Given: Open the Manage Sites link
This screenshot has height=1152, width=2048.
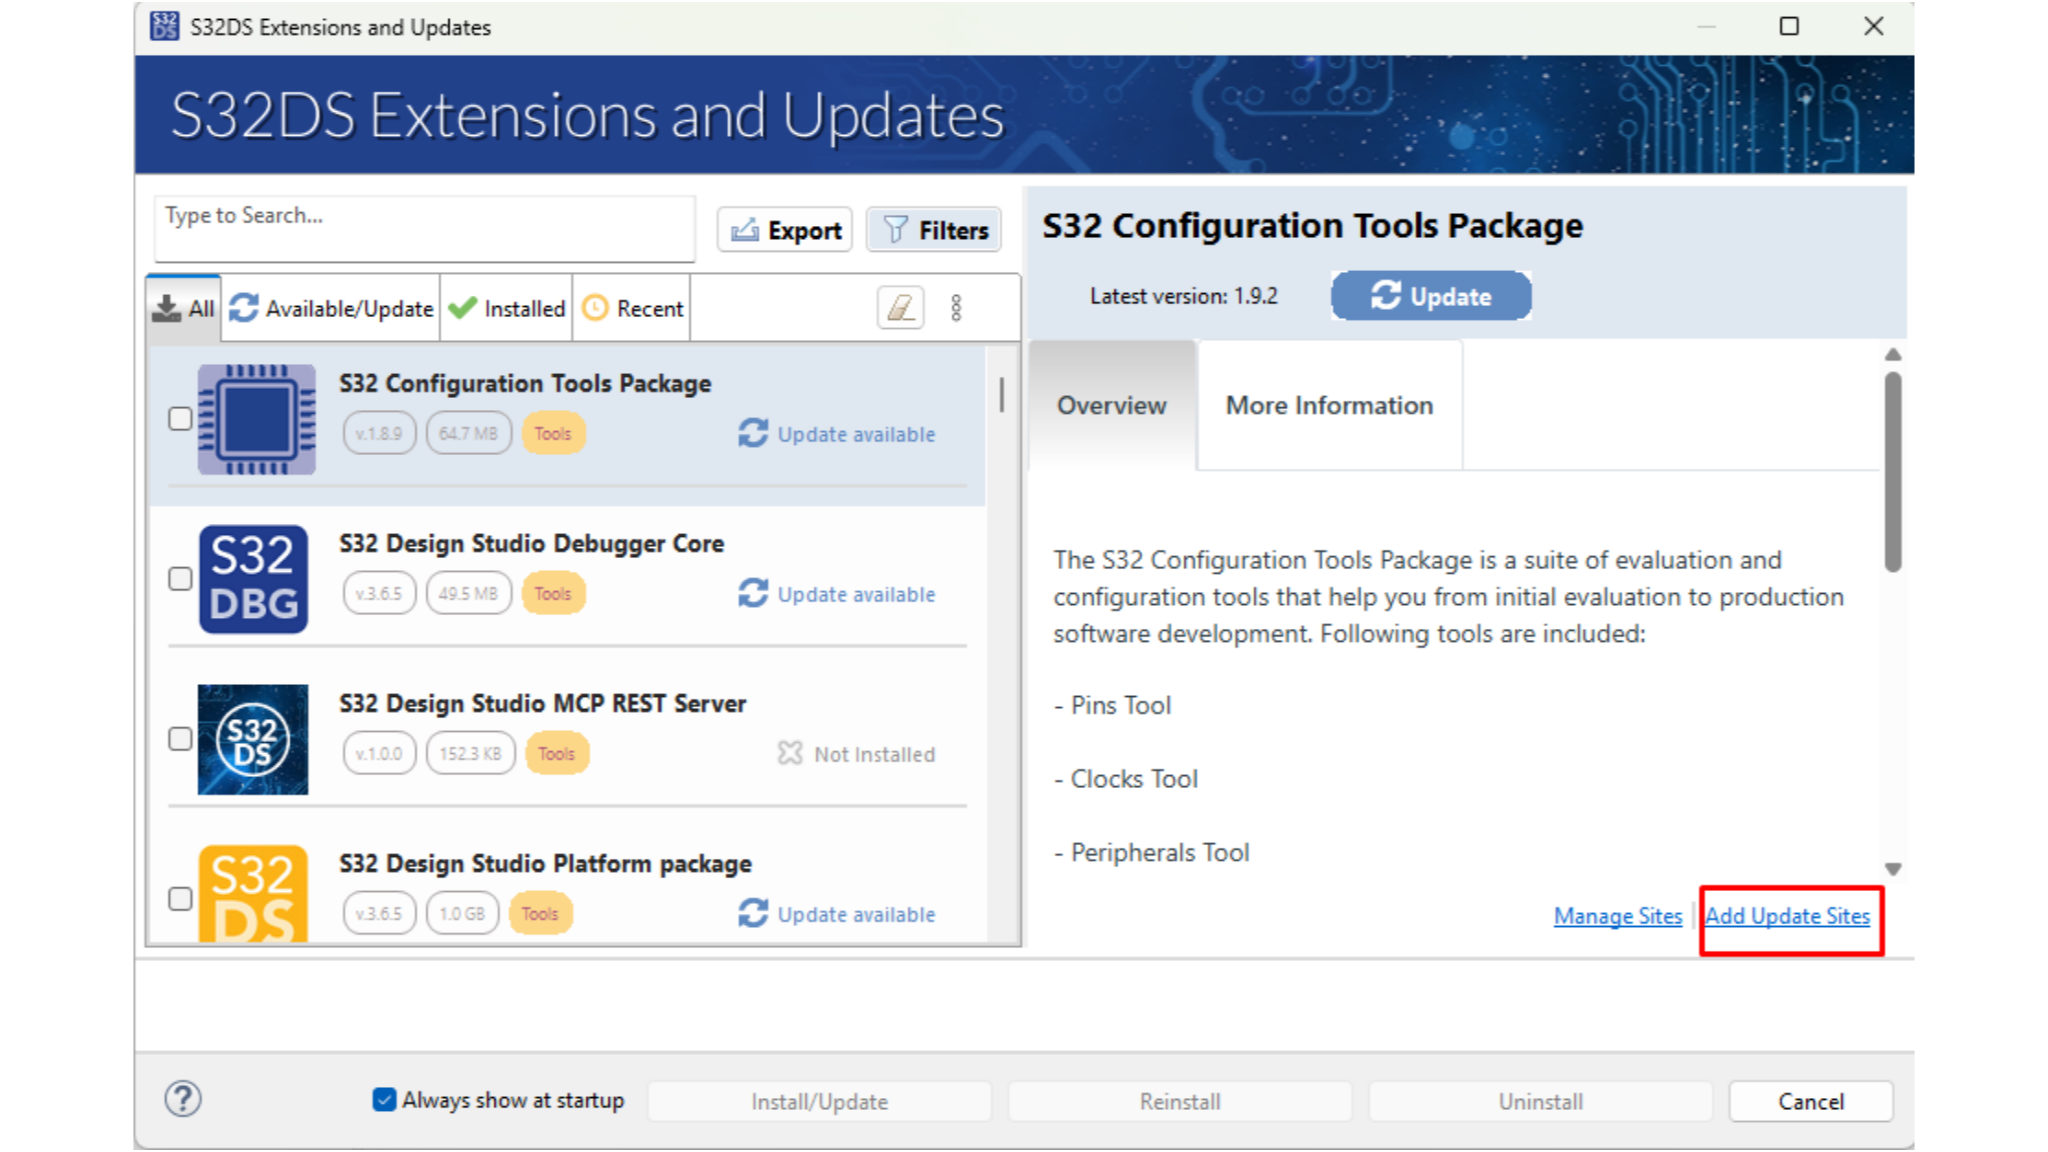Looking at the screenshot, I should tap(1618, 916).
